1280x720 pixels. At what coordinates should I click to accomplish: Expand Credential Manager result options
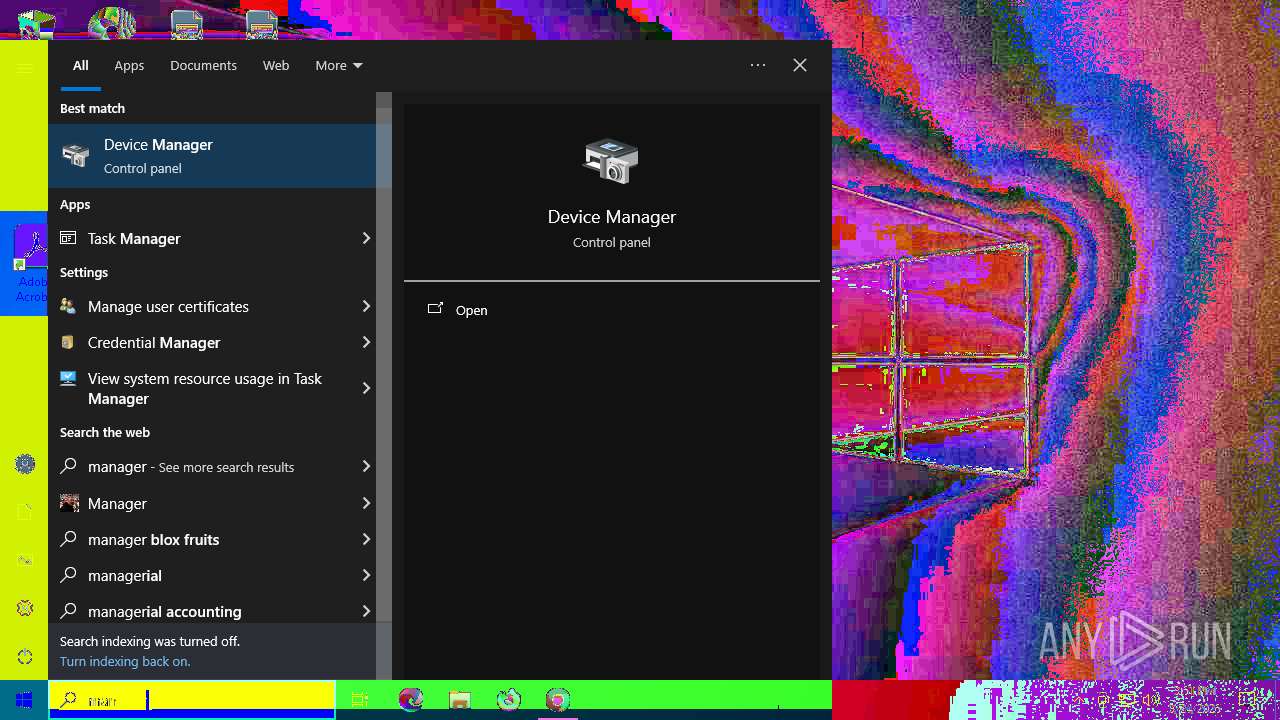point(366,342)
